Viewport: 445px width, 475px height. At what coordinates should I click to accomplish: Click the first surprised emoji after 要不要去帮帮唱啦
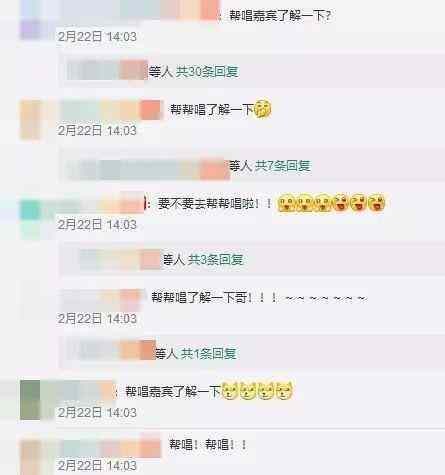tap(287, 203)
